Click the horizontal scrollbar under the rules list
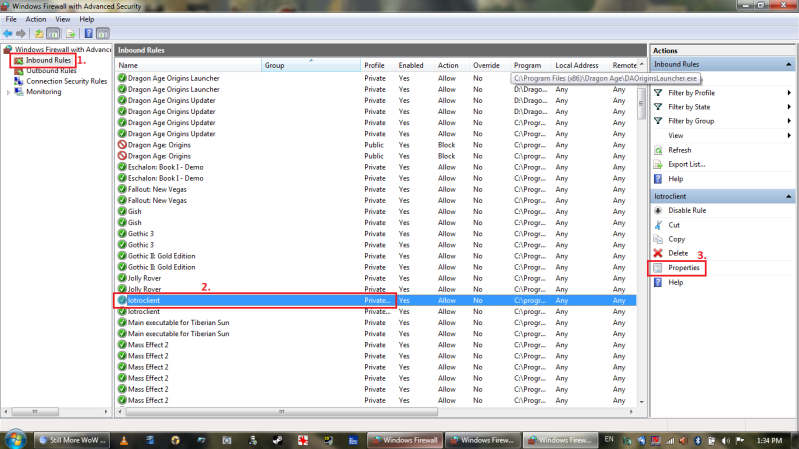This screenshot has width=799, height=449. 282,412
